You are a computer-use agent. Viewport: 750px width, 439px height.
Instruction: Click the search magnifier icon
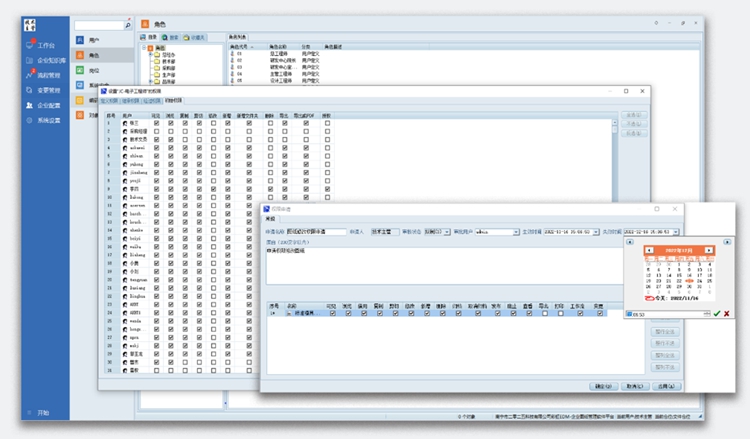[127, 23]
